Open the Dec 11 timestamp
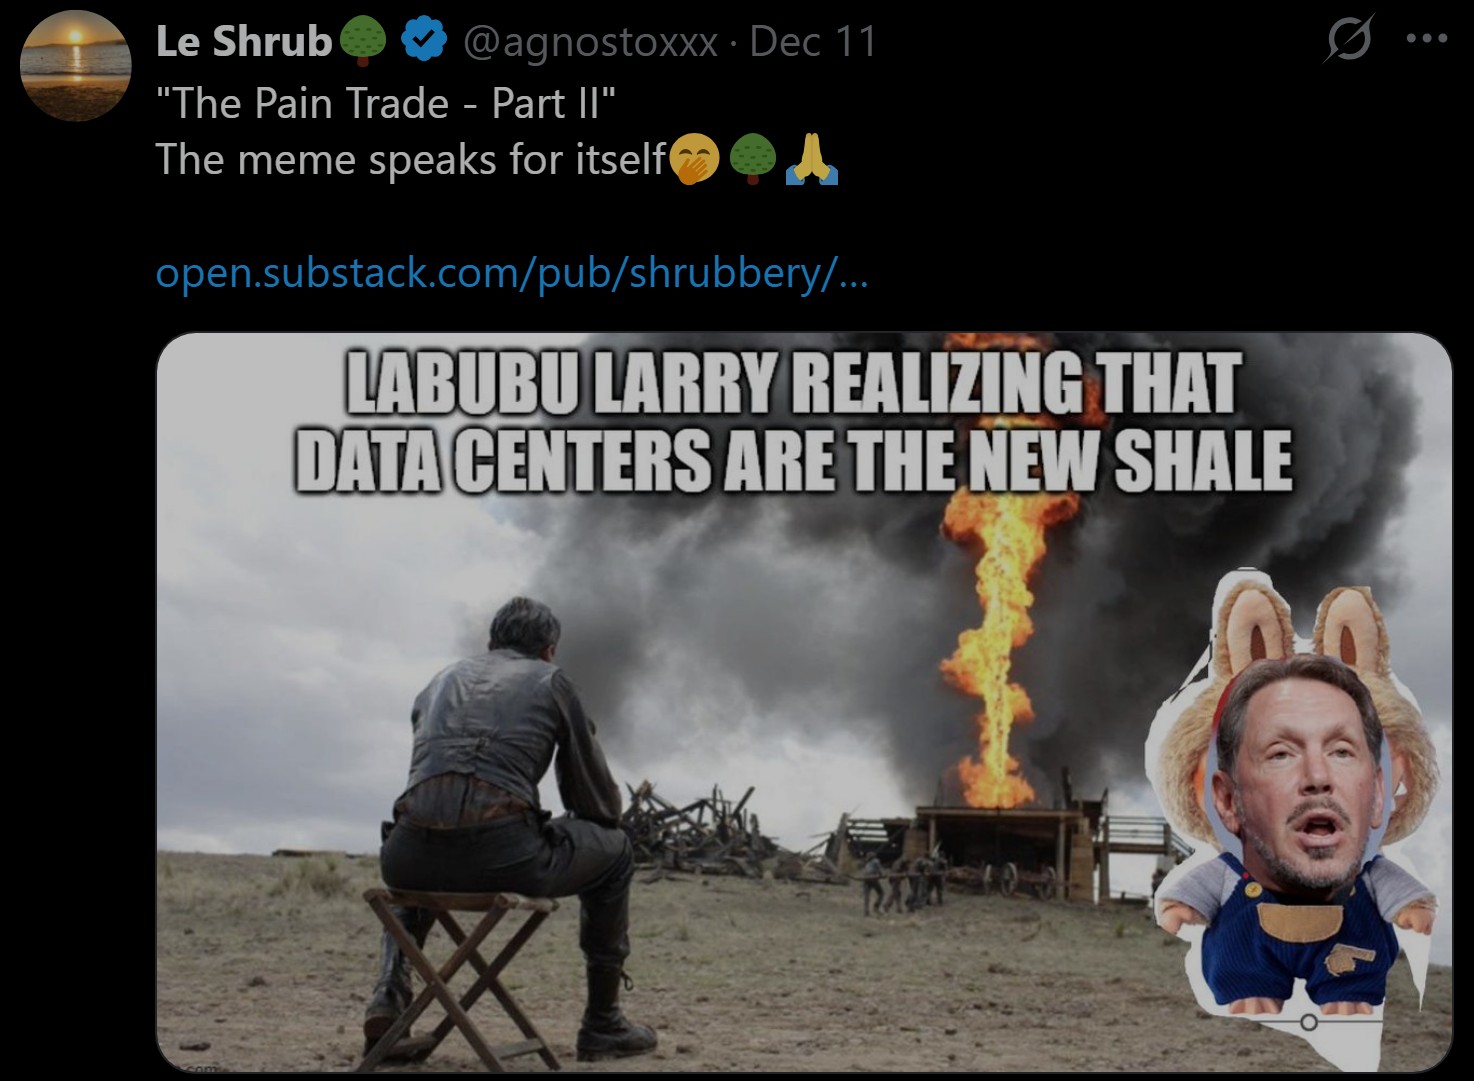This screenshot has width=1474, height=1081. click(812, 41)
